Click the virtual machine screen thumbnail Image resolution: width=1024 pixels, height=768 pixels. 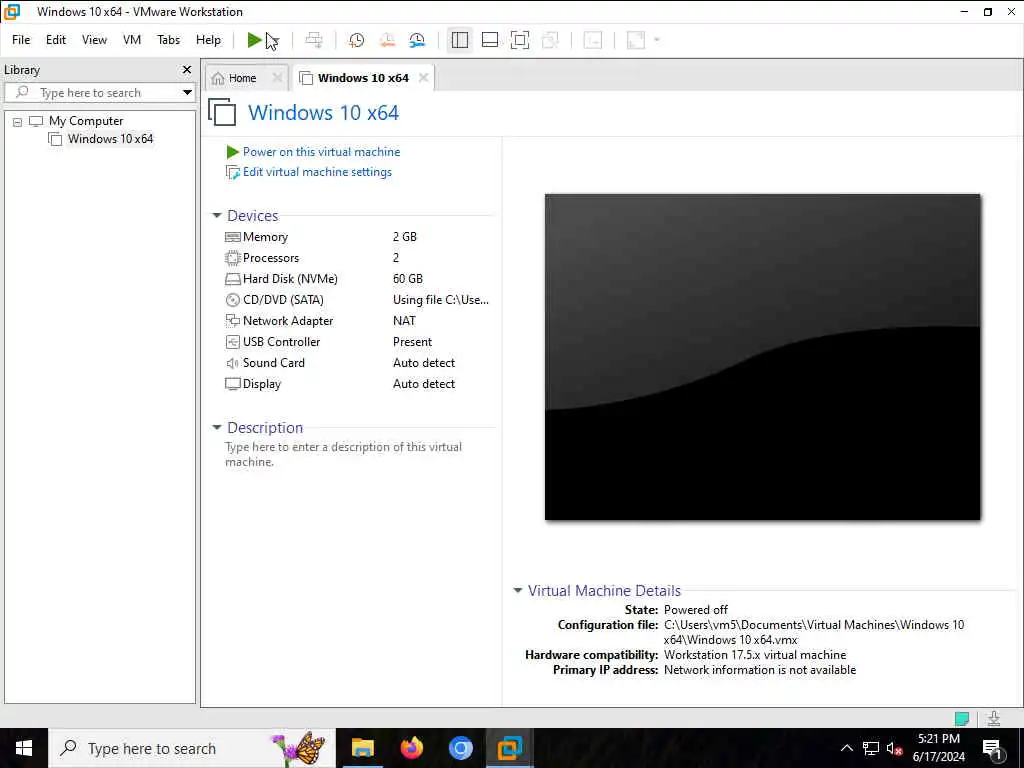tap(762, 357)
